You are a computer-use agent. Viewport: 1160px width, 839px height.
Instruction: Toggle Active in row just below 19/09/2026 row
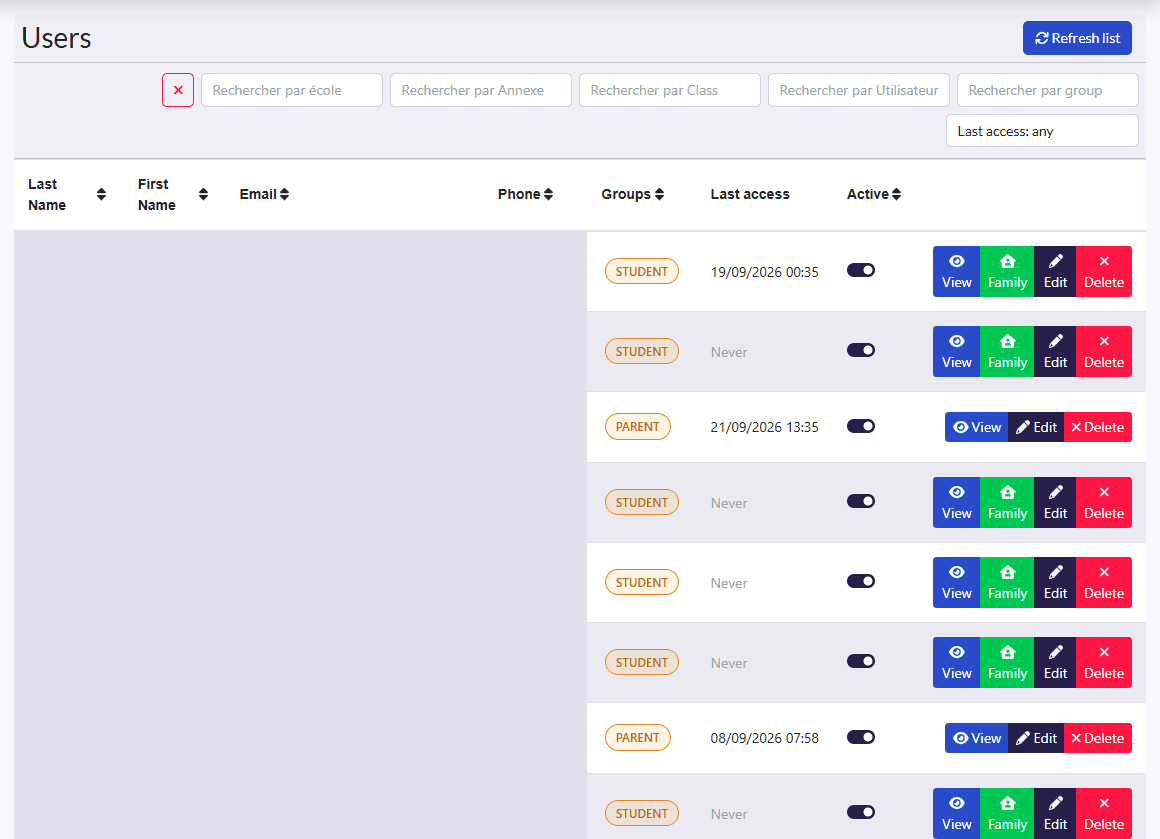[861, 350]
